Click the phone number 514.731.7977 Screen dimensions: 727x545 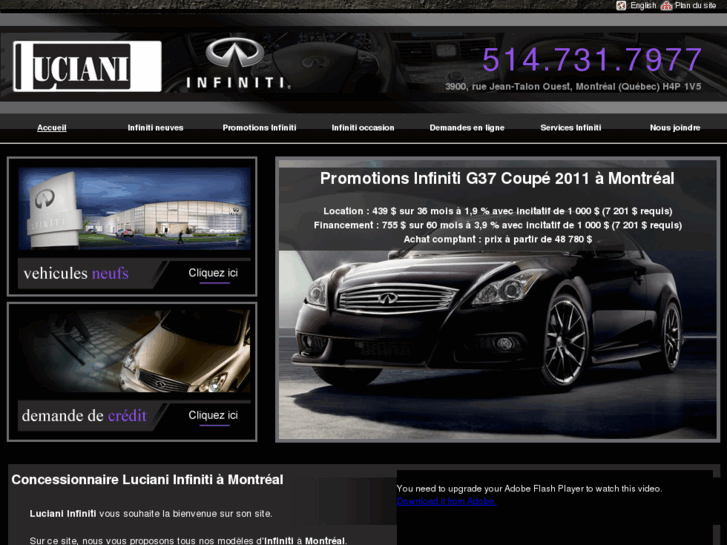tap(592, 60)
